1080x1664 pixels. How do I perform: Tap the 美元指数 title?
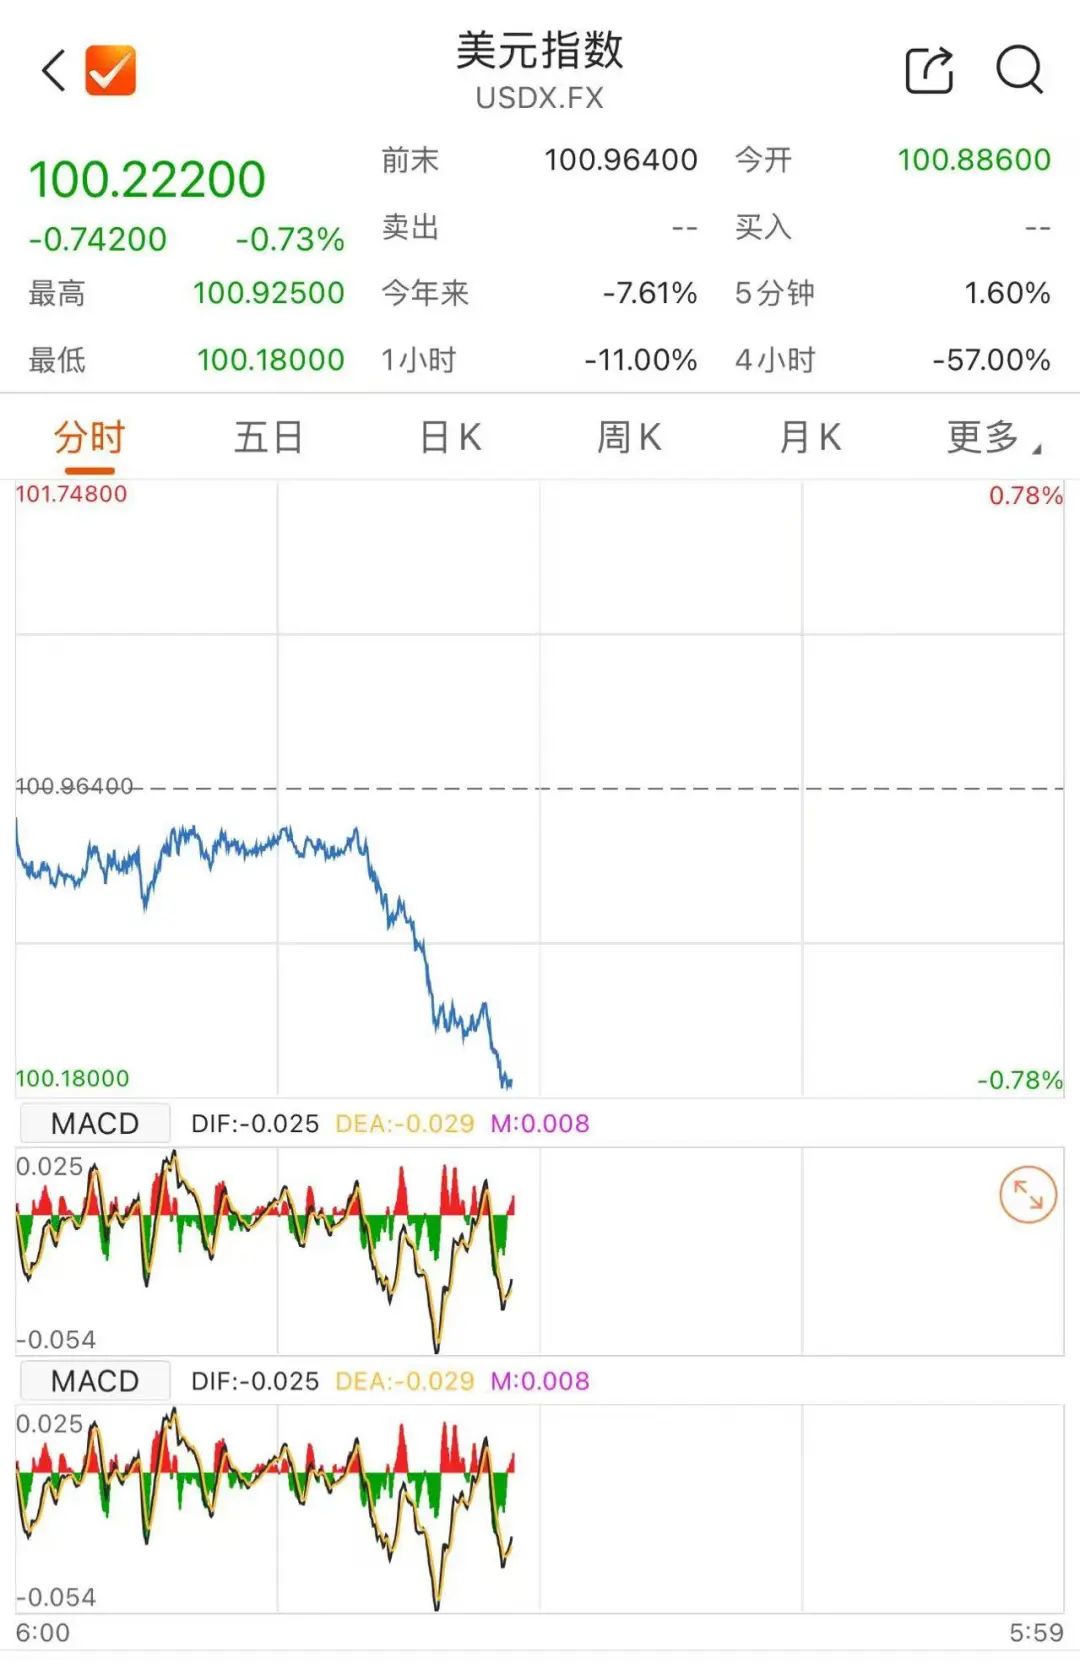[x=540, y=50]
